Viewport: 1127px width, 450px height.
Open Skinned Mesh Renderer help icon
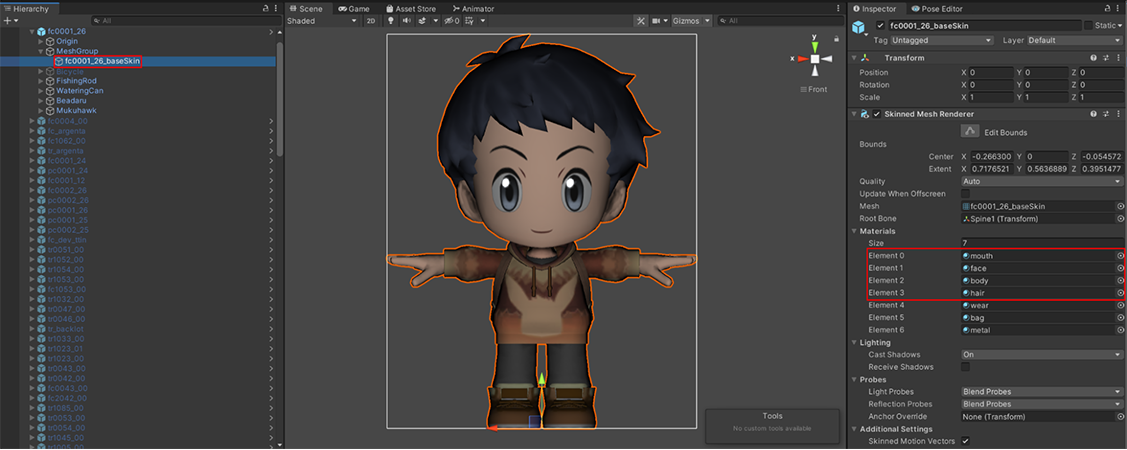coord(1093,115)
